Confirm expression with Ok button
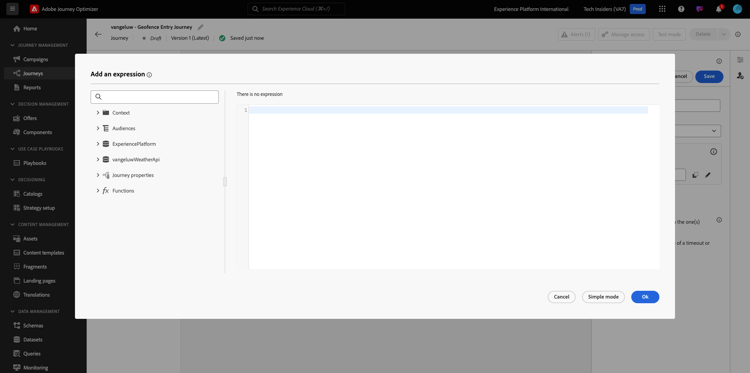The width and height of the screenshot is (750, 373). tap(645, 297)
